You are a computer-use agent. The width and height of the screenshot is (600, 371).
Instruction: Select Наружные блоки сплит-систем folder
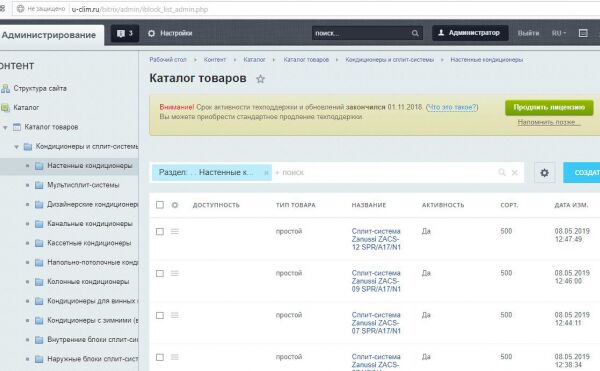pos(92,359)
